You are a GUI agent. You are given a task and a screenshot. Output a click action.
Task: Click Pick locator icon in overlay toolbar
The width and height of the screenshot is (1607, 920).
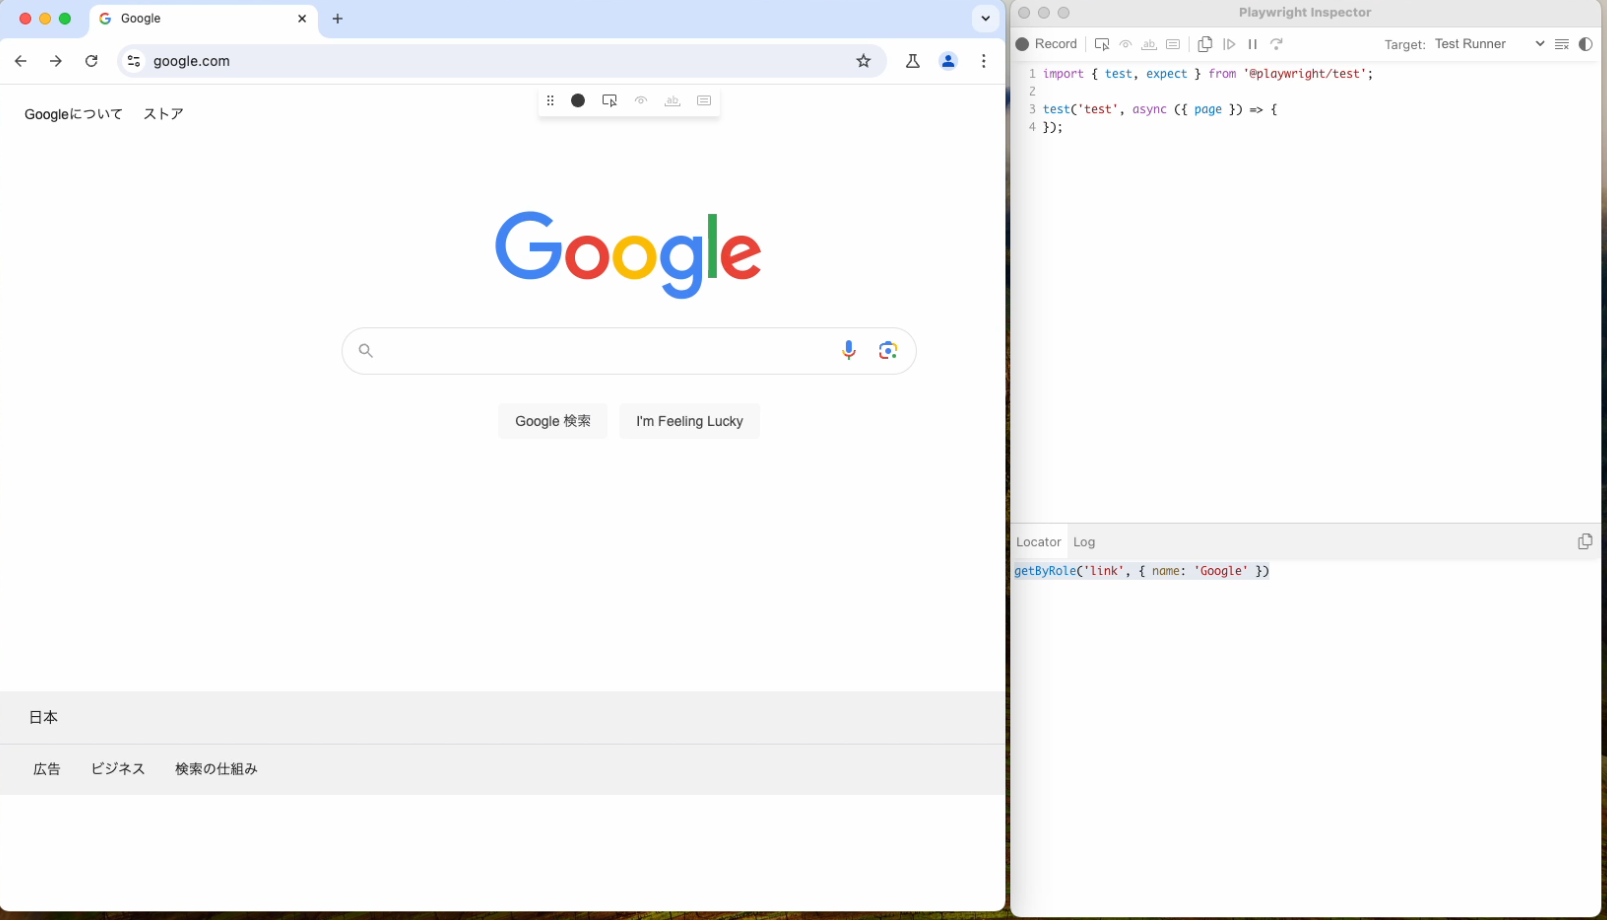click(x=609, y=100)
